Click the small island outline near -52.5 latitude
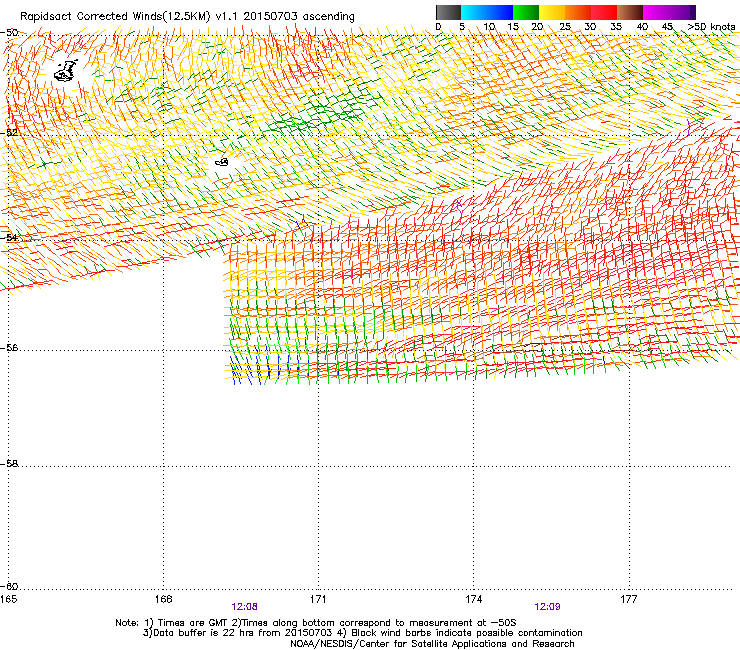This screenshot has height=650, width=740. point(222,162)
